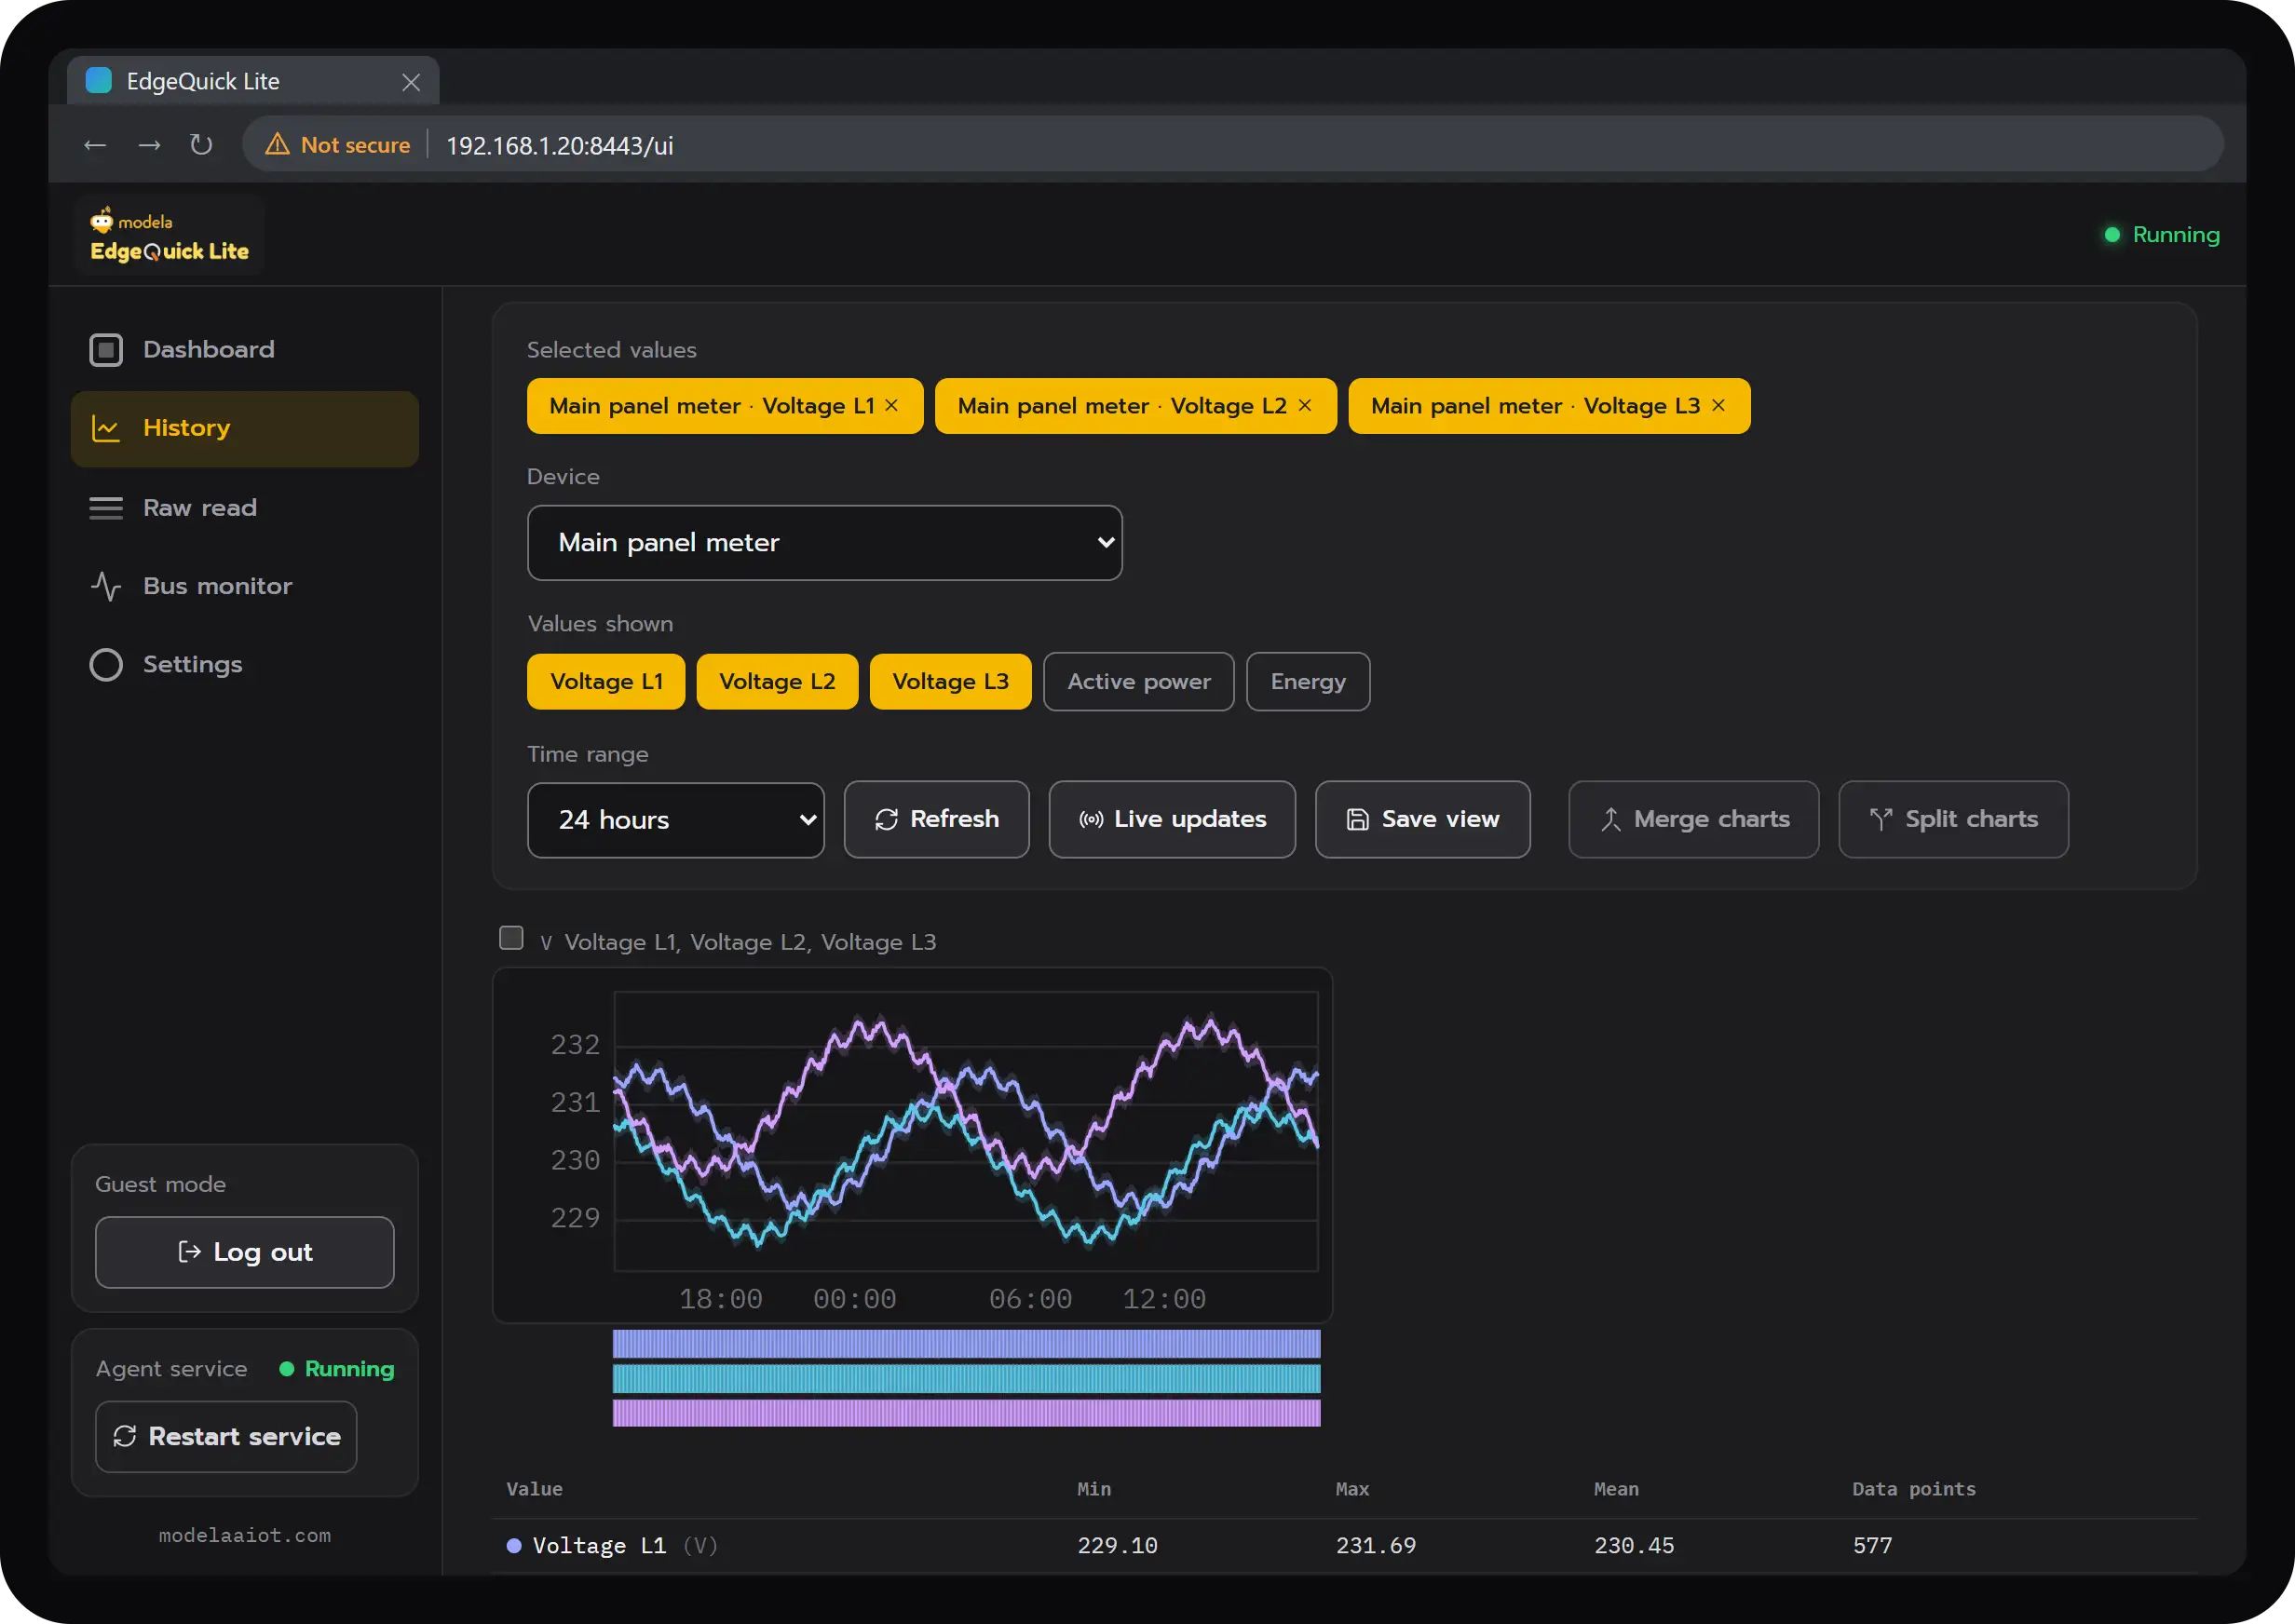This screenshot has height=1624, width=2295.
Task: Click the Save view button
Action: tap(1422, 820)
